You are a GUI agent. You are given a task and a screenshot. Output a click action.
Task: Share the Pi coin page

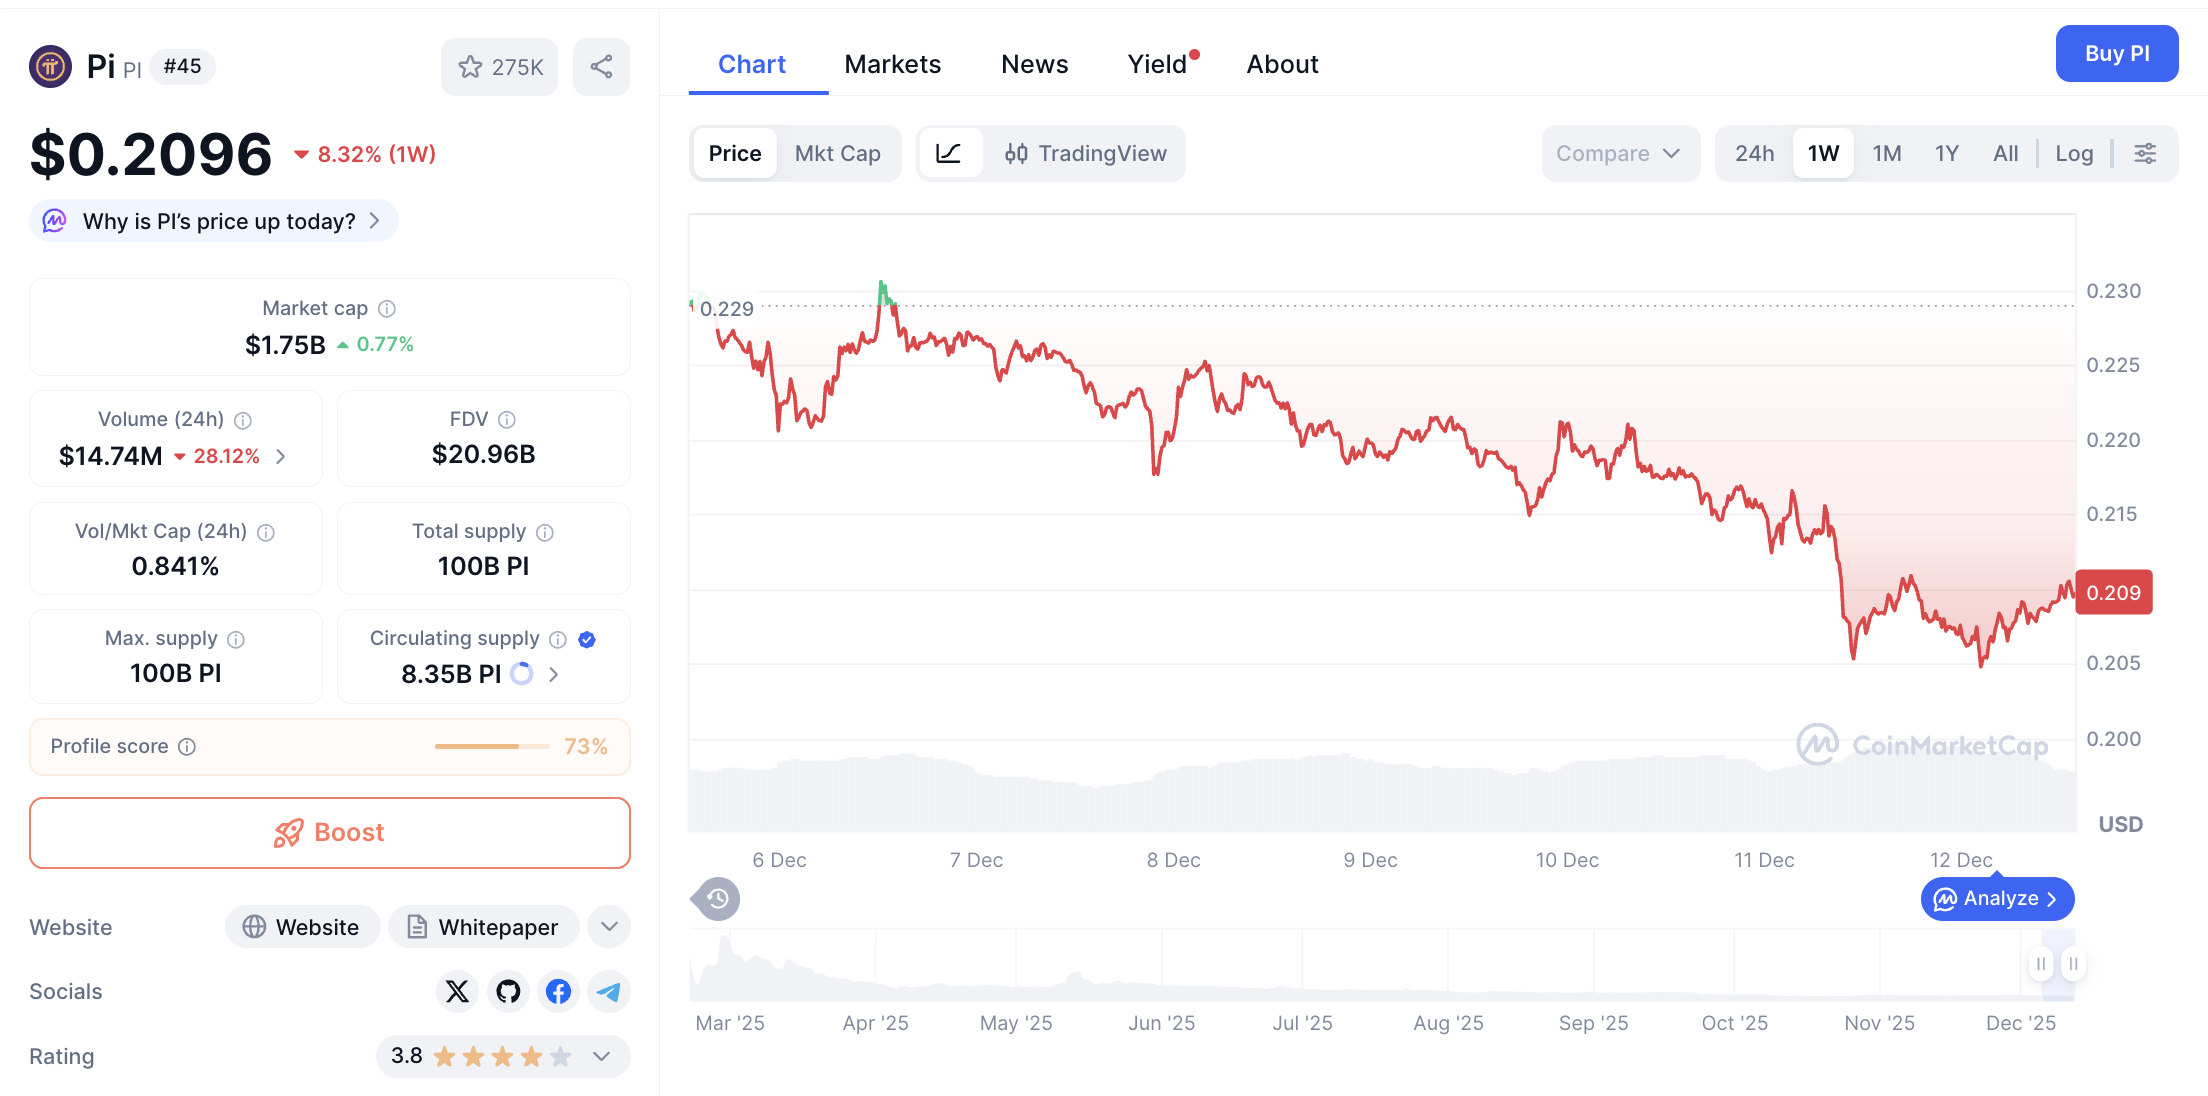click(x=601, y=66)
